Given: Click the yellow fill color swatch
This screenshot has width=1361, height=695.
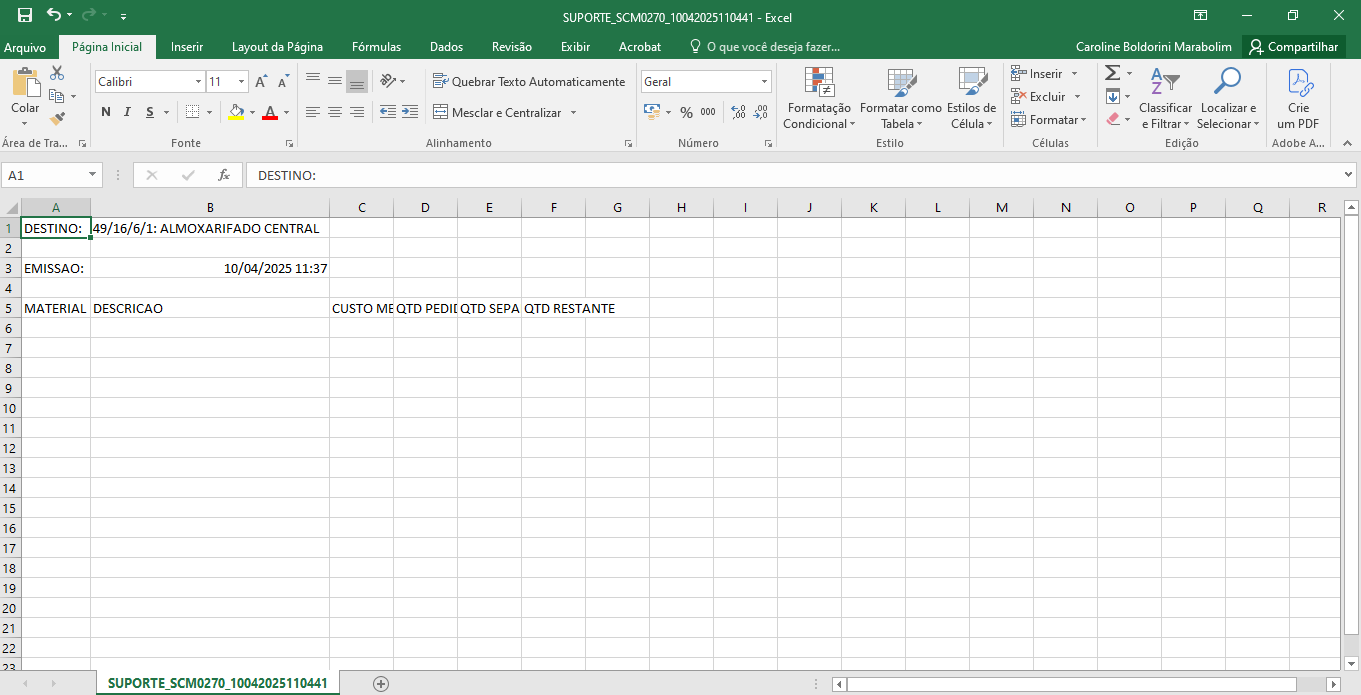Looking at the screenshot, I should pos(236,112).
